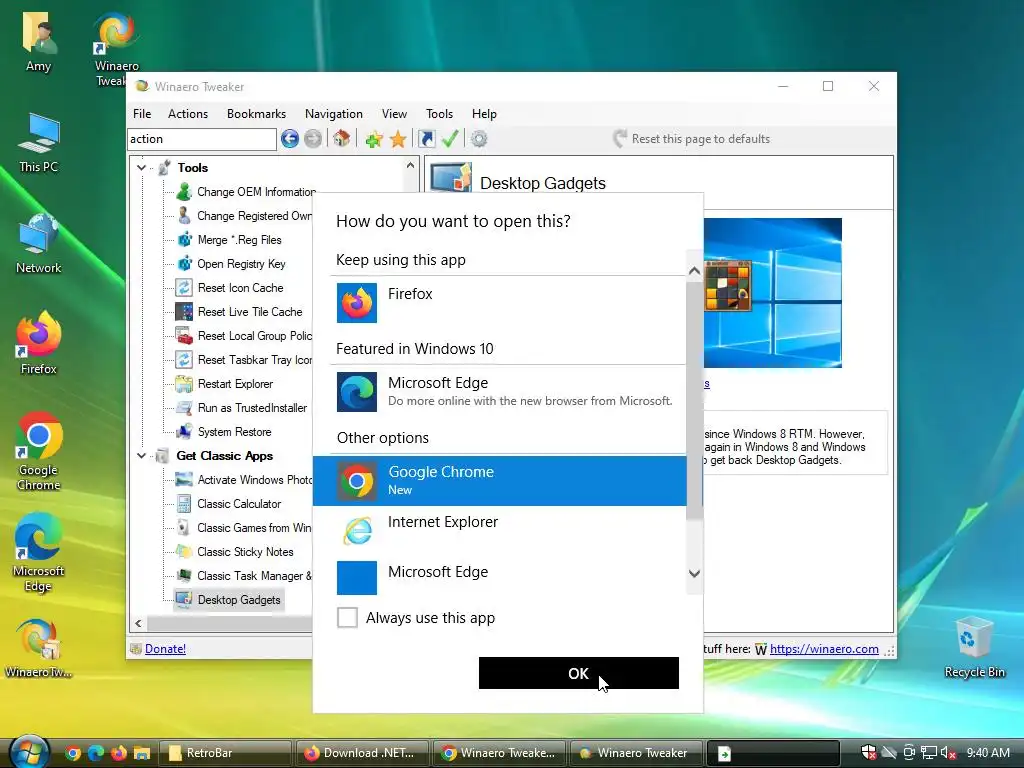Viewport: 1024px width, 768px height.
Task: Click the muted volume tray icon
Action: click(948, 753)
